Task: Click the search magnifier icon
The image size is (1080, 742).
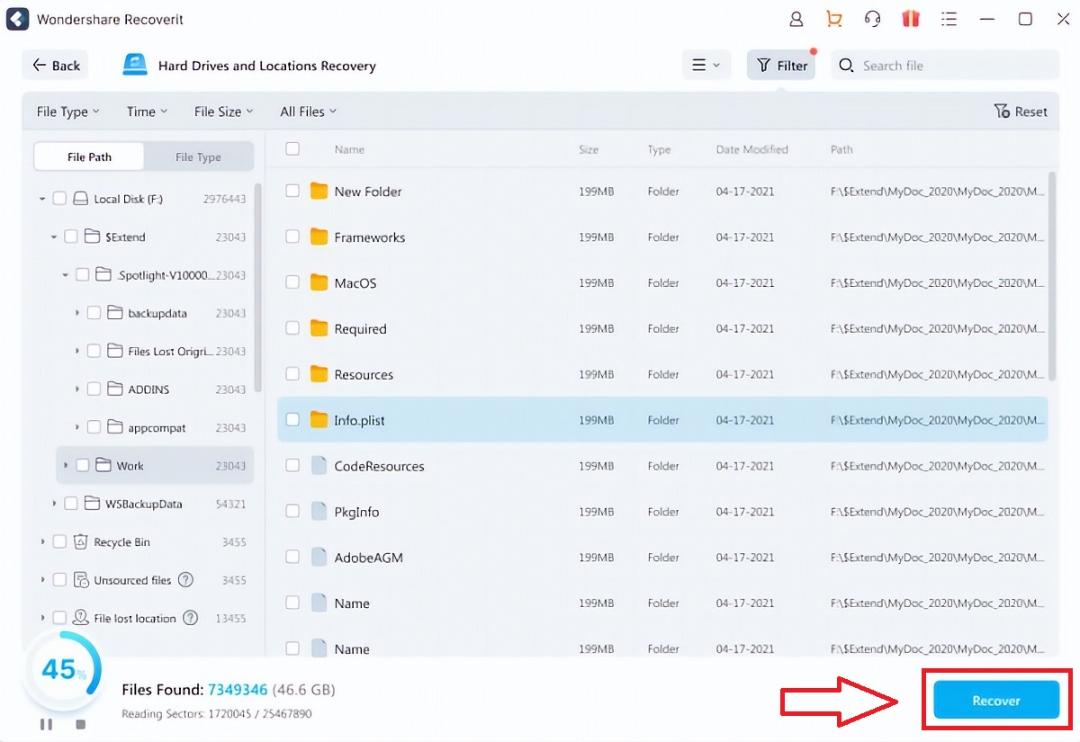Action: point(847,65)
